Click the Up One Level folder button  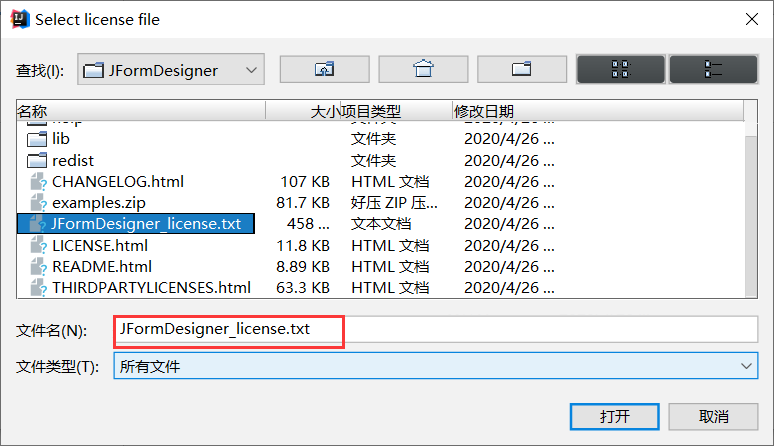pyautogui.click(x=324, y=69)
